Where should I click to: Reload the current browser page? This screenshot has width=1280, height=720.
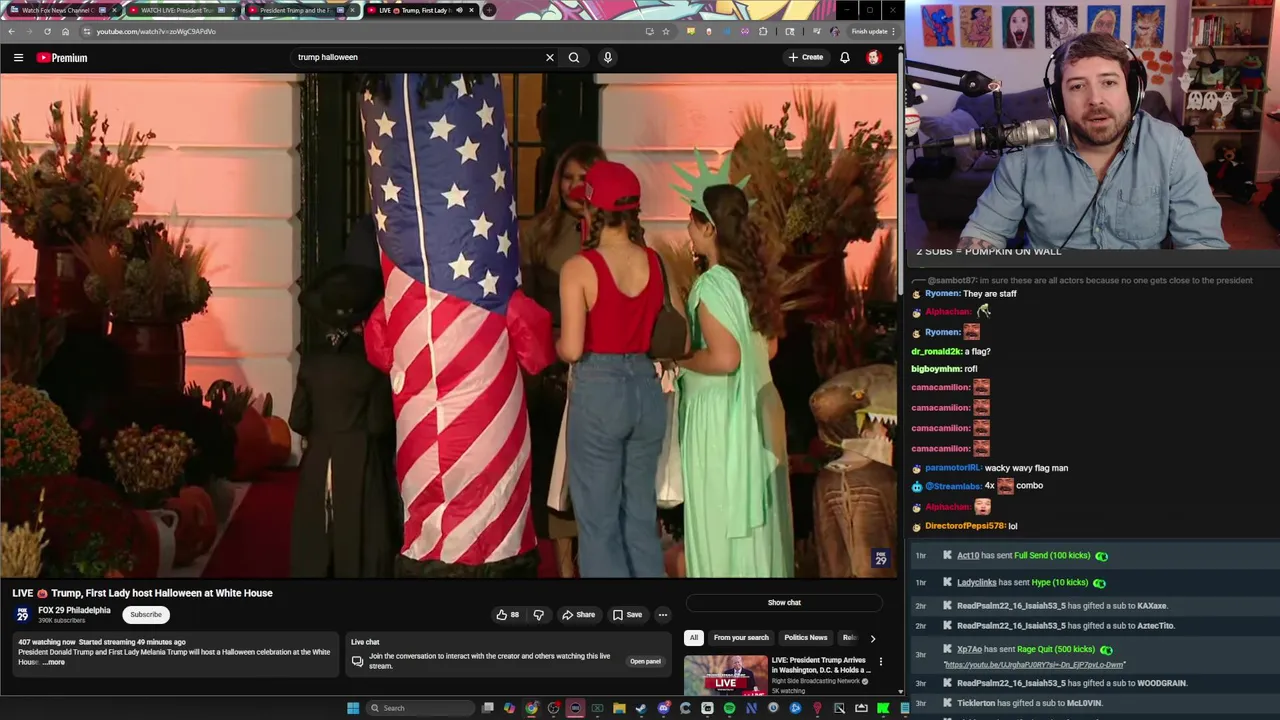[x=47, y=31]
